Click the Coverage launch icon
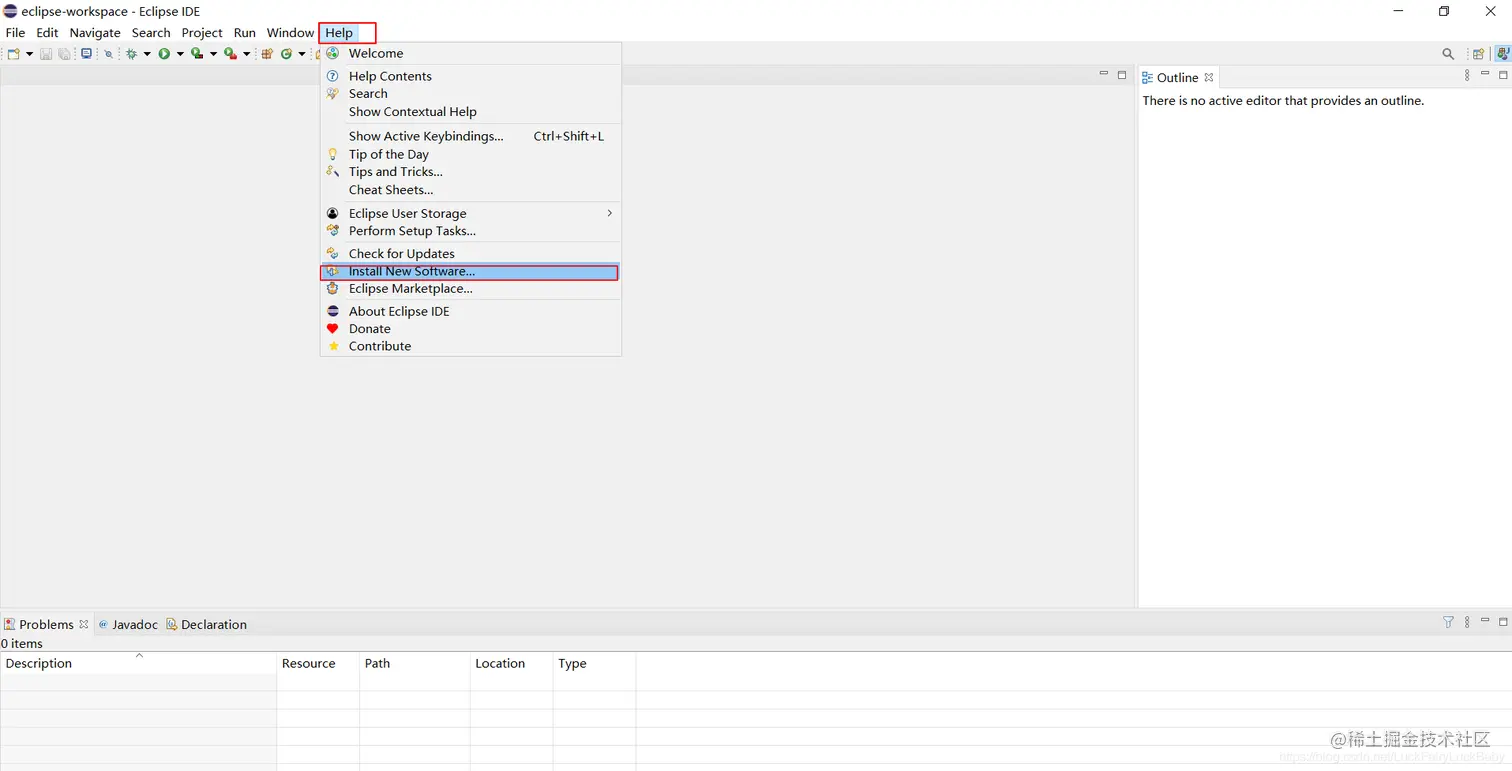The height and width of the screenshot is (771, 1512). (197, 54)
